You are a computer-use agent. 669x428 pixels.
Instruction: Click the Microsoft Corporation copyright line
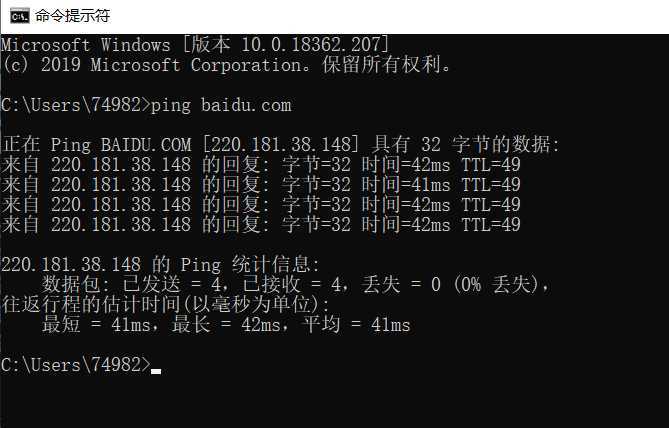coord(226,65)
